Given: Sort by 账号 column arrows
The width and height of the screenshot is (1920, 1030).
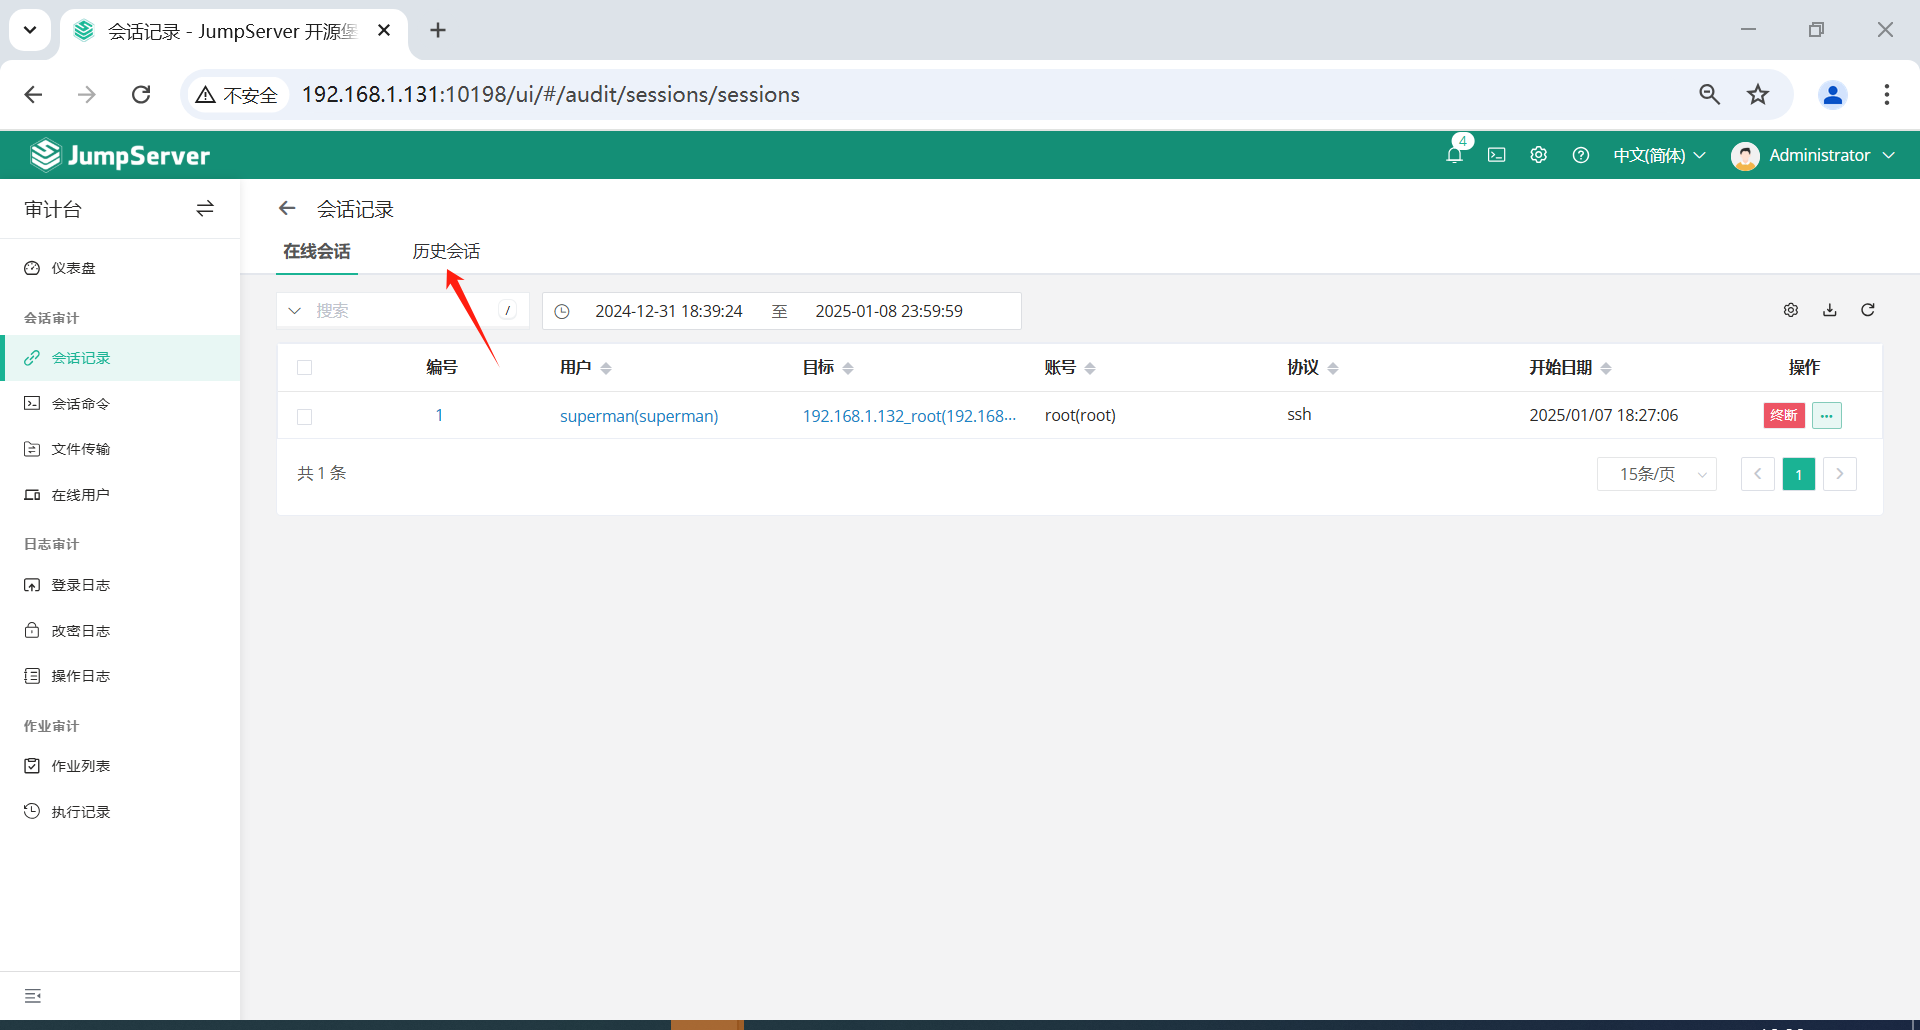Looking at the screenshot, I should click(1090, 368).
